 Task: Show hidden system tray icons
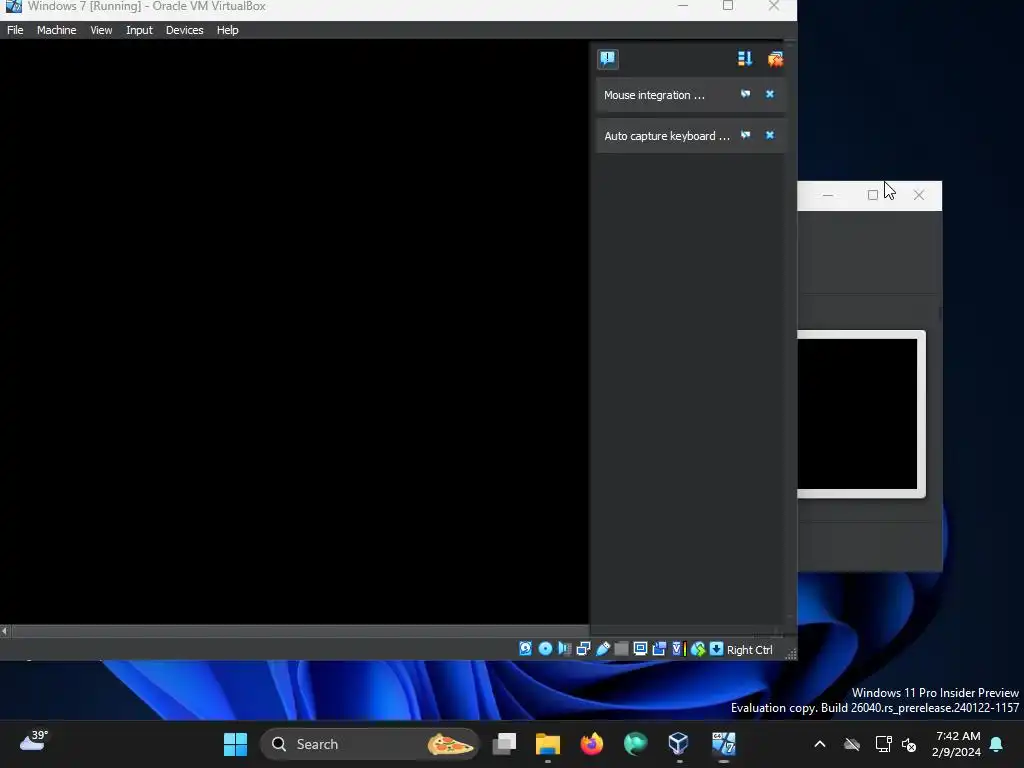point(820,744)
